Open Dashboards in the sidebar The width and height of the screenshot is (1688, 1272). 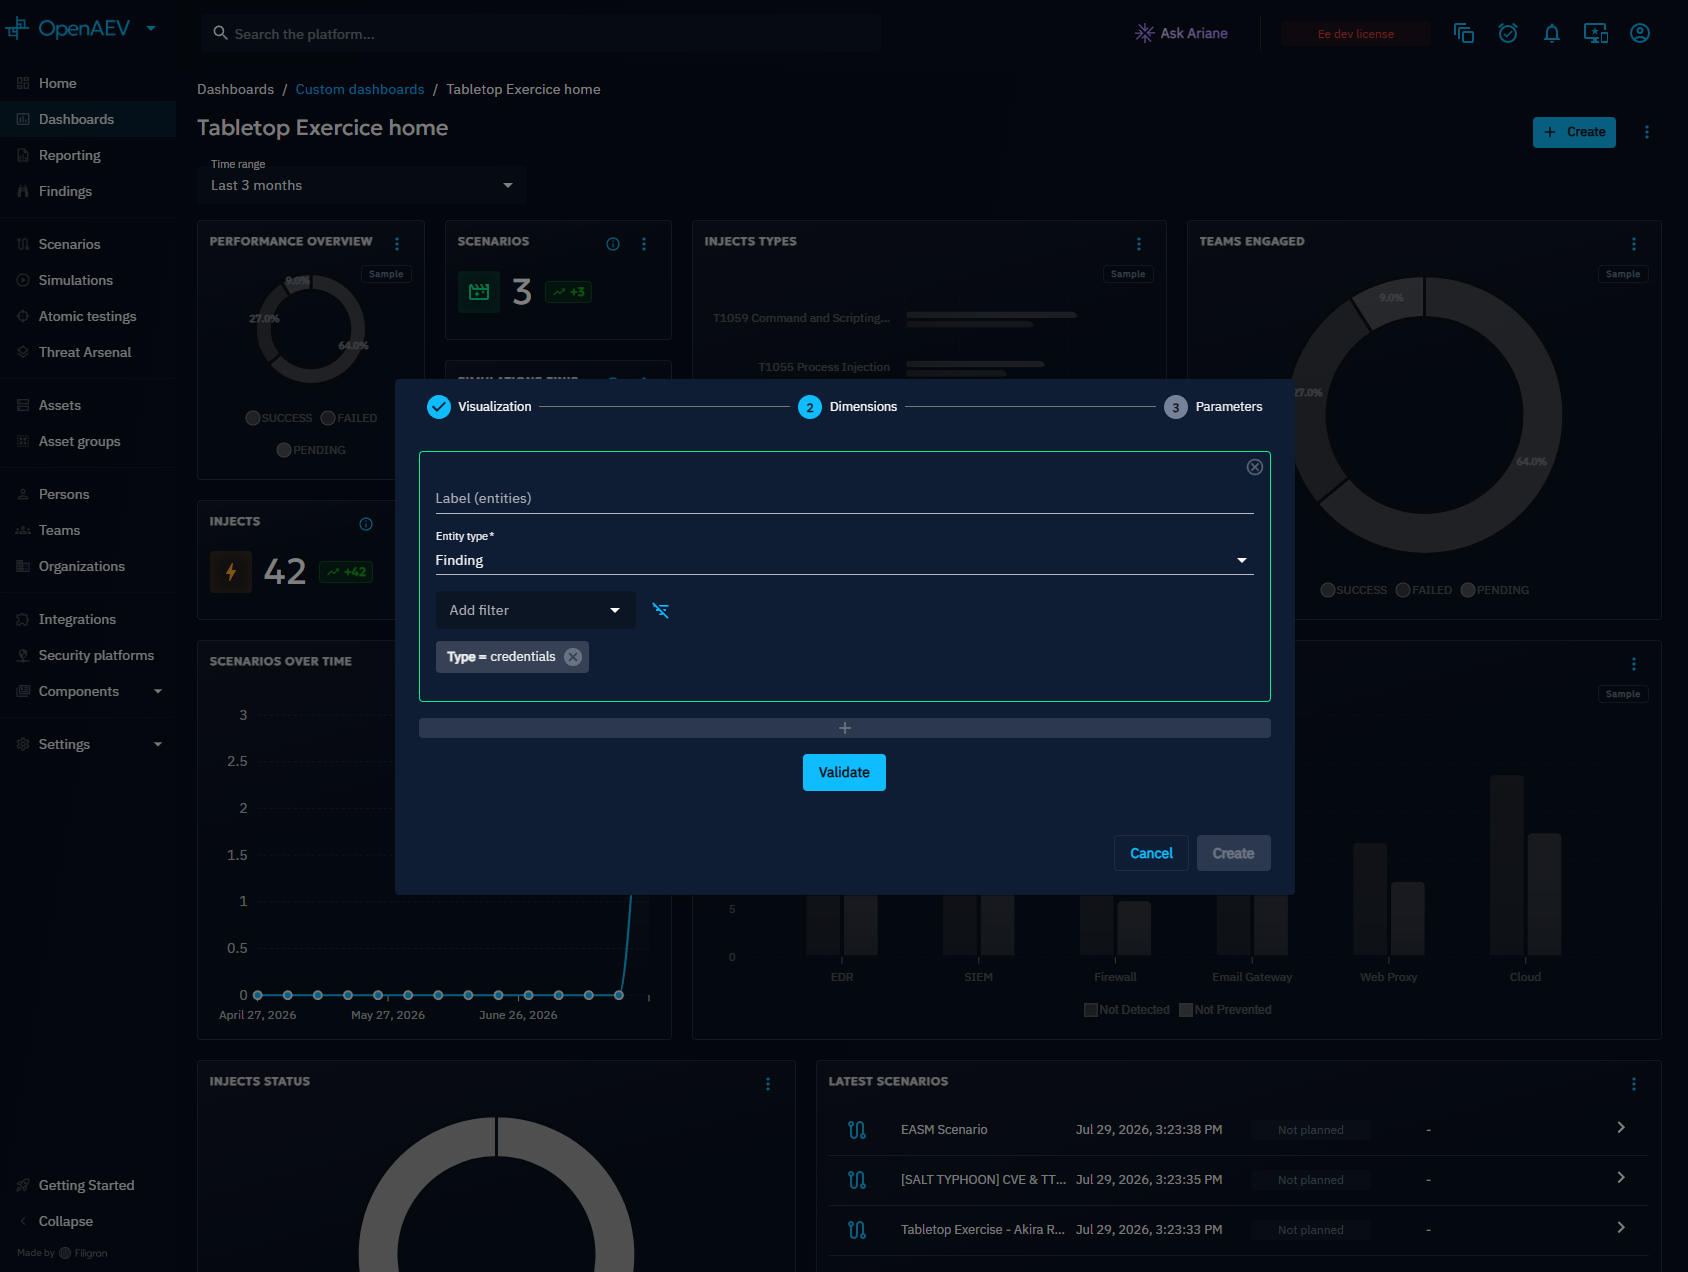click(x=88, y=119)
